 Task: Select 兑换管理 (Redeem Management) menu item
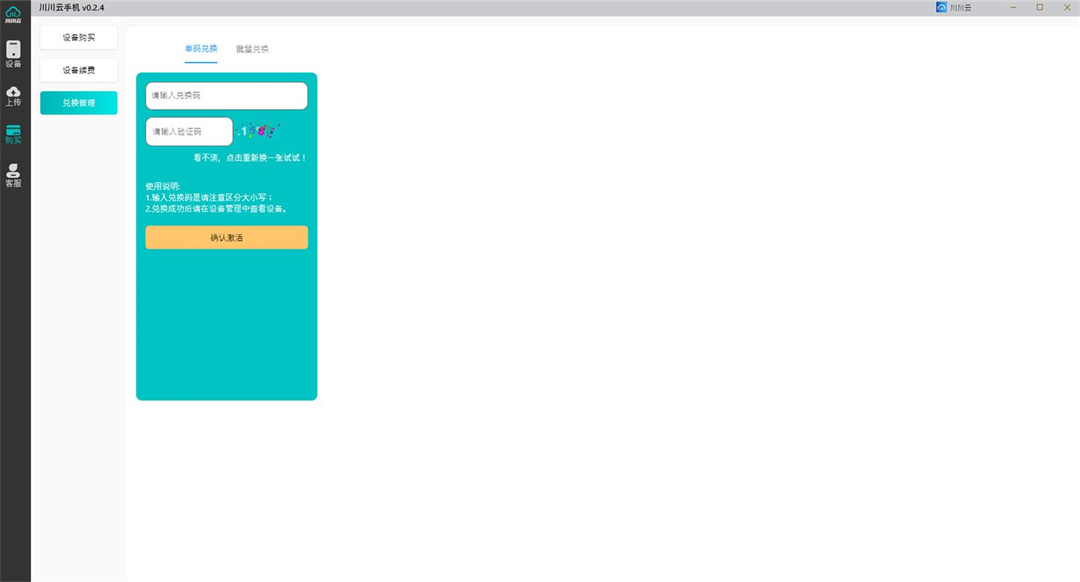pos(79,103)
